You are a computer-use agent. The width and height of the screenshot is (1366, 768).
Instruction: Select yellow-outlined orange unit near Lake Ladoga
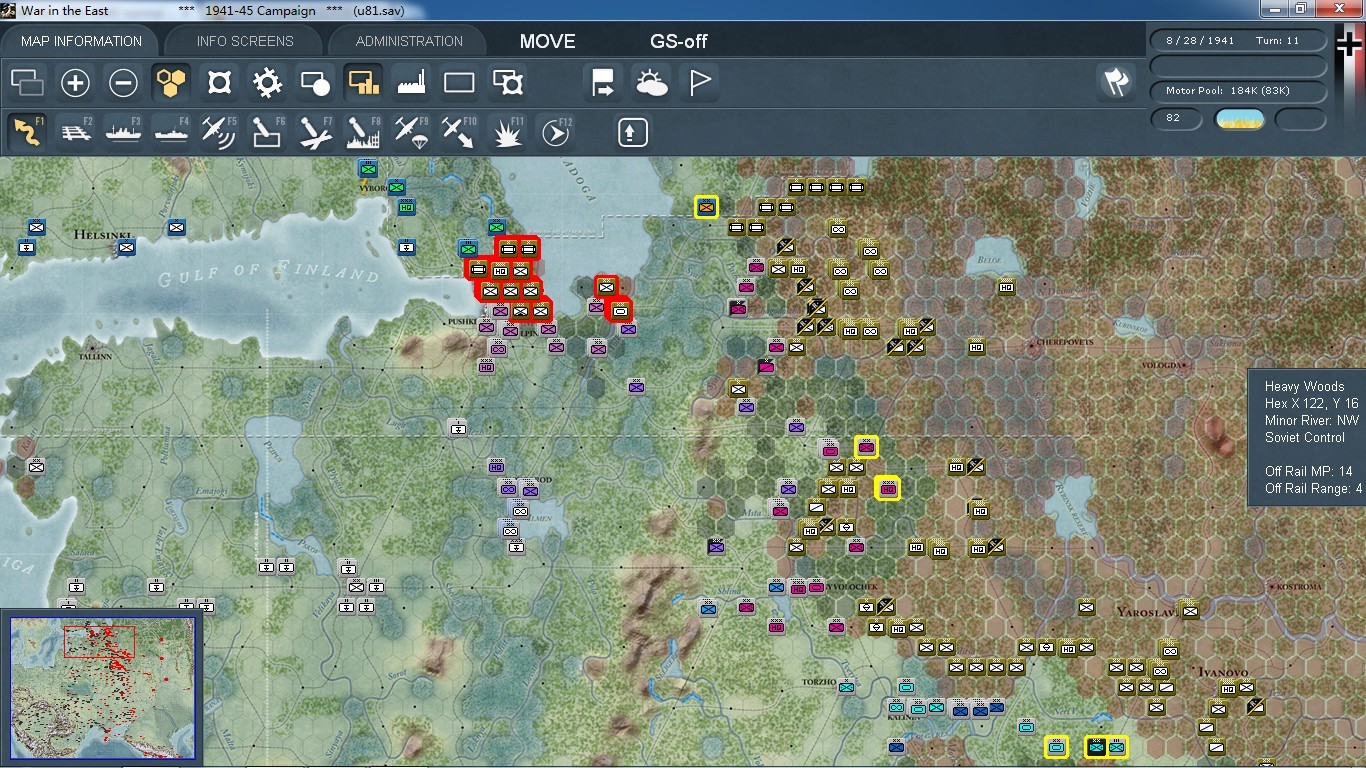point(707,207)
